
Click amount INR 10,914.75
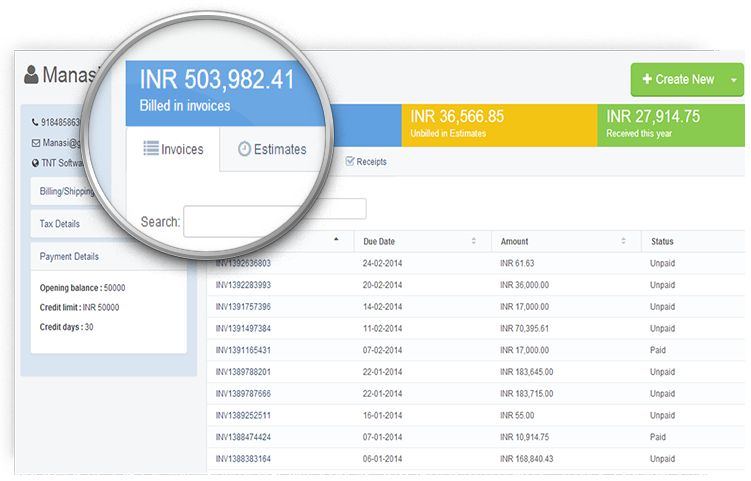[524, 437]
